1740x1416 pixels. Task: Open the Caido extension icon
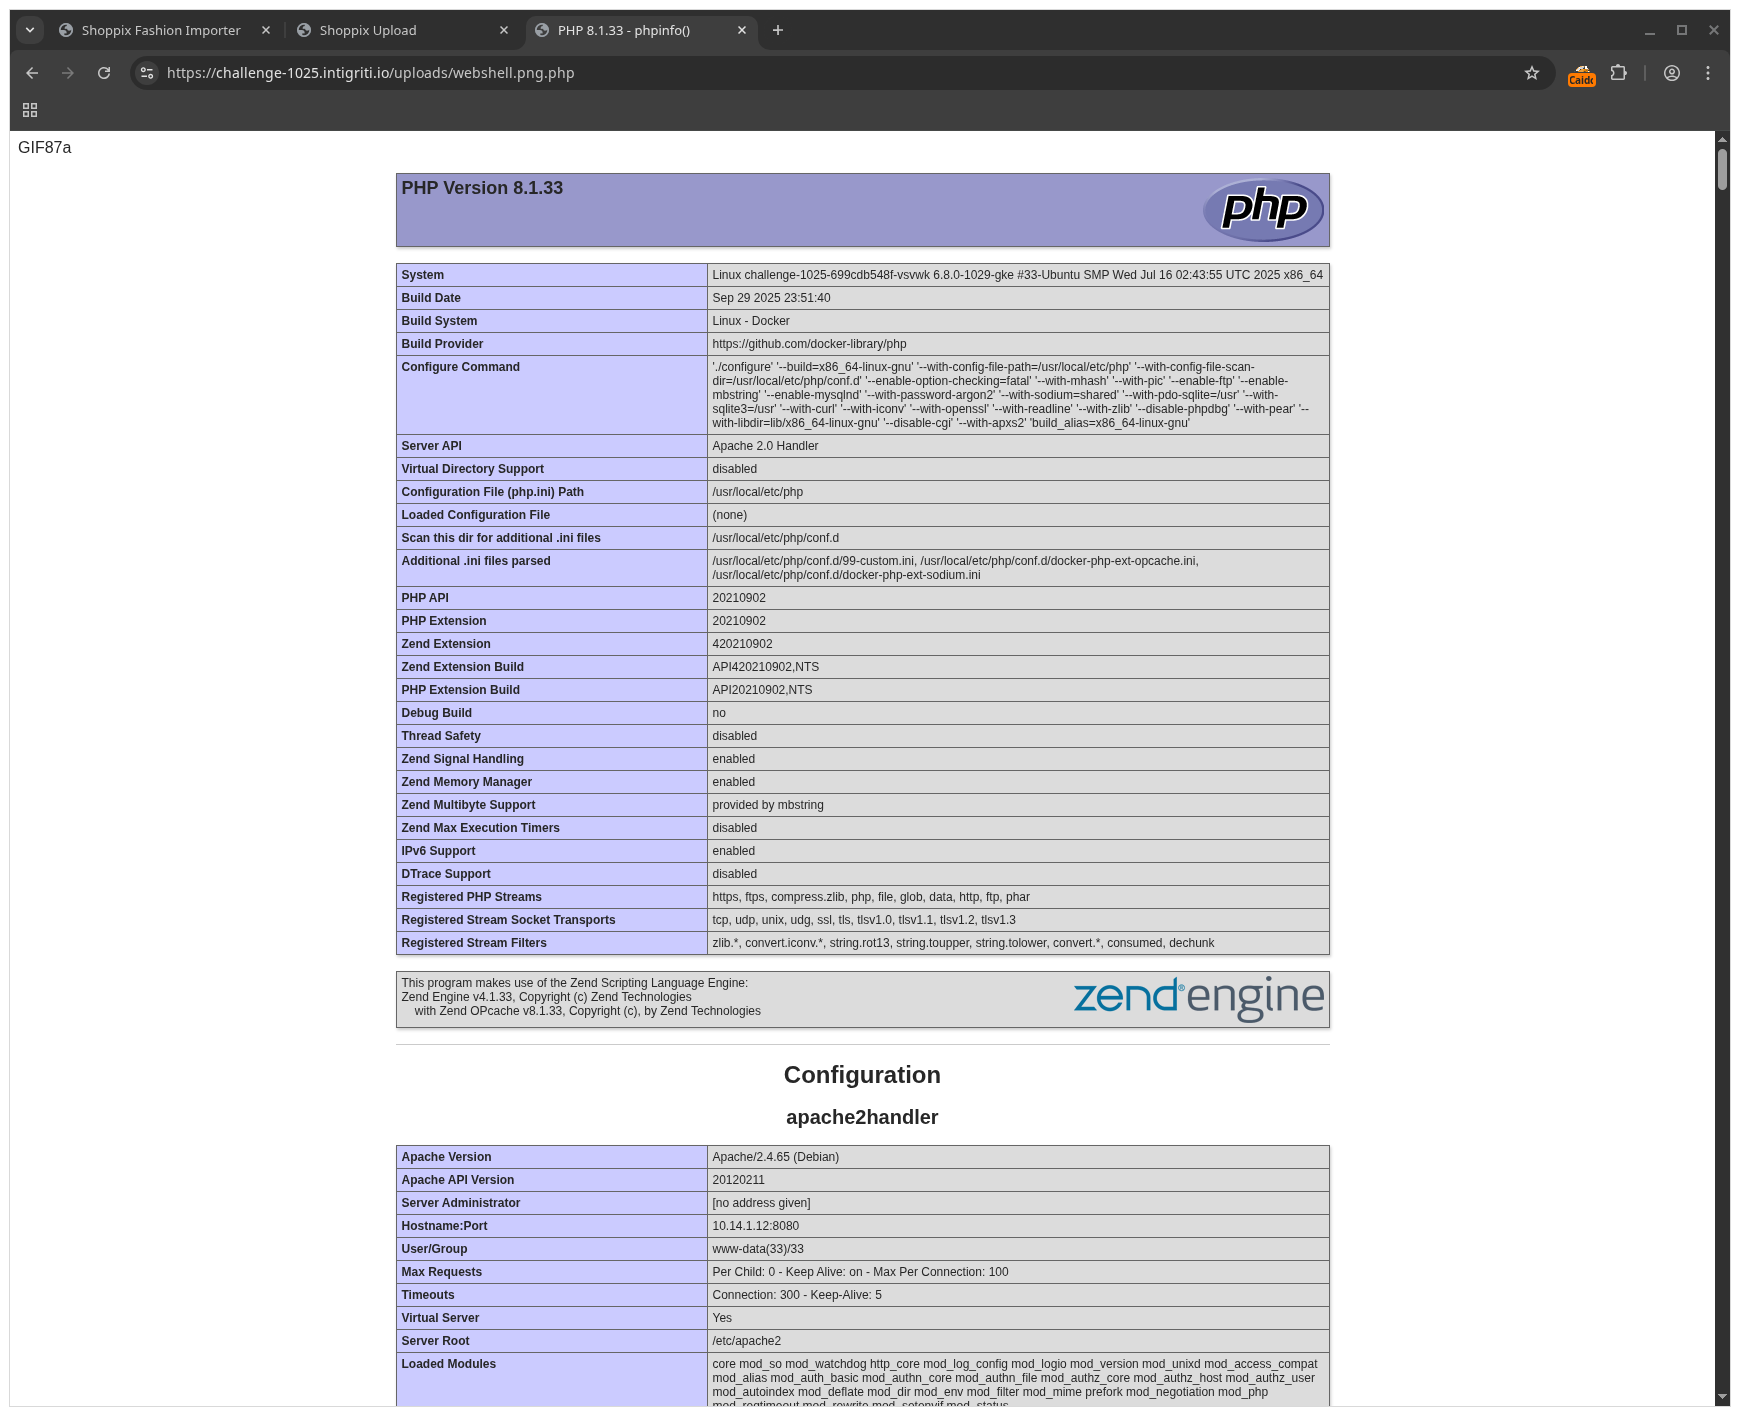pos(1580,73)
